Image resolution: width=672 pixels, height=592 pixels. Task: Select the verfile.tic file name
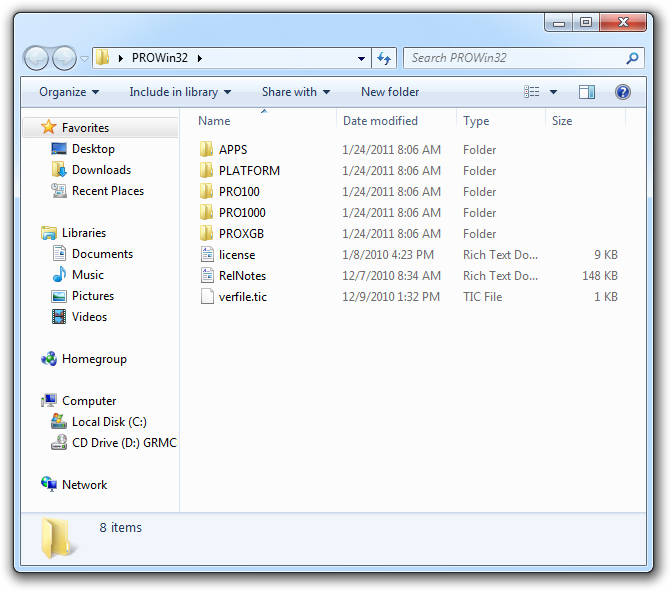243,297
